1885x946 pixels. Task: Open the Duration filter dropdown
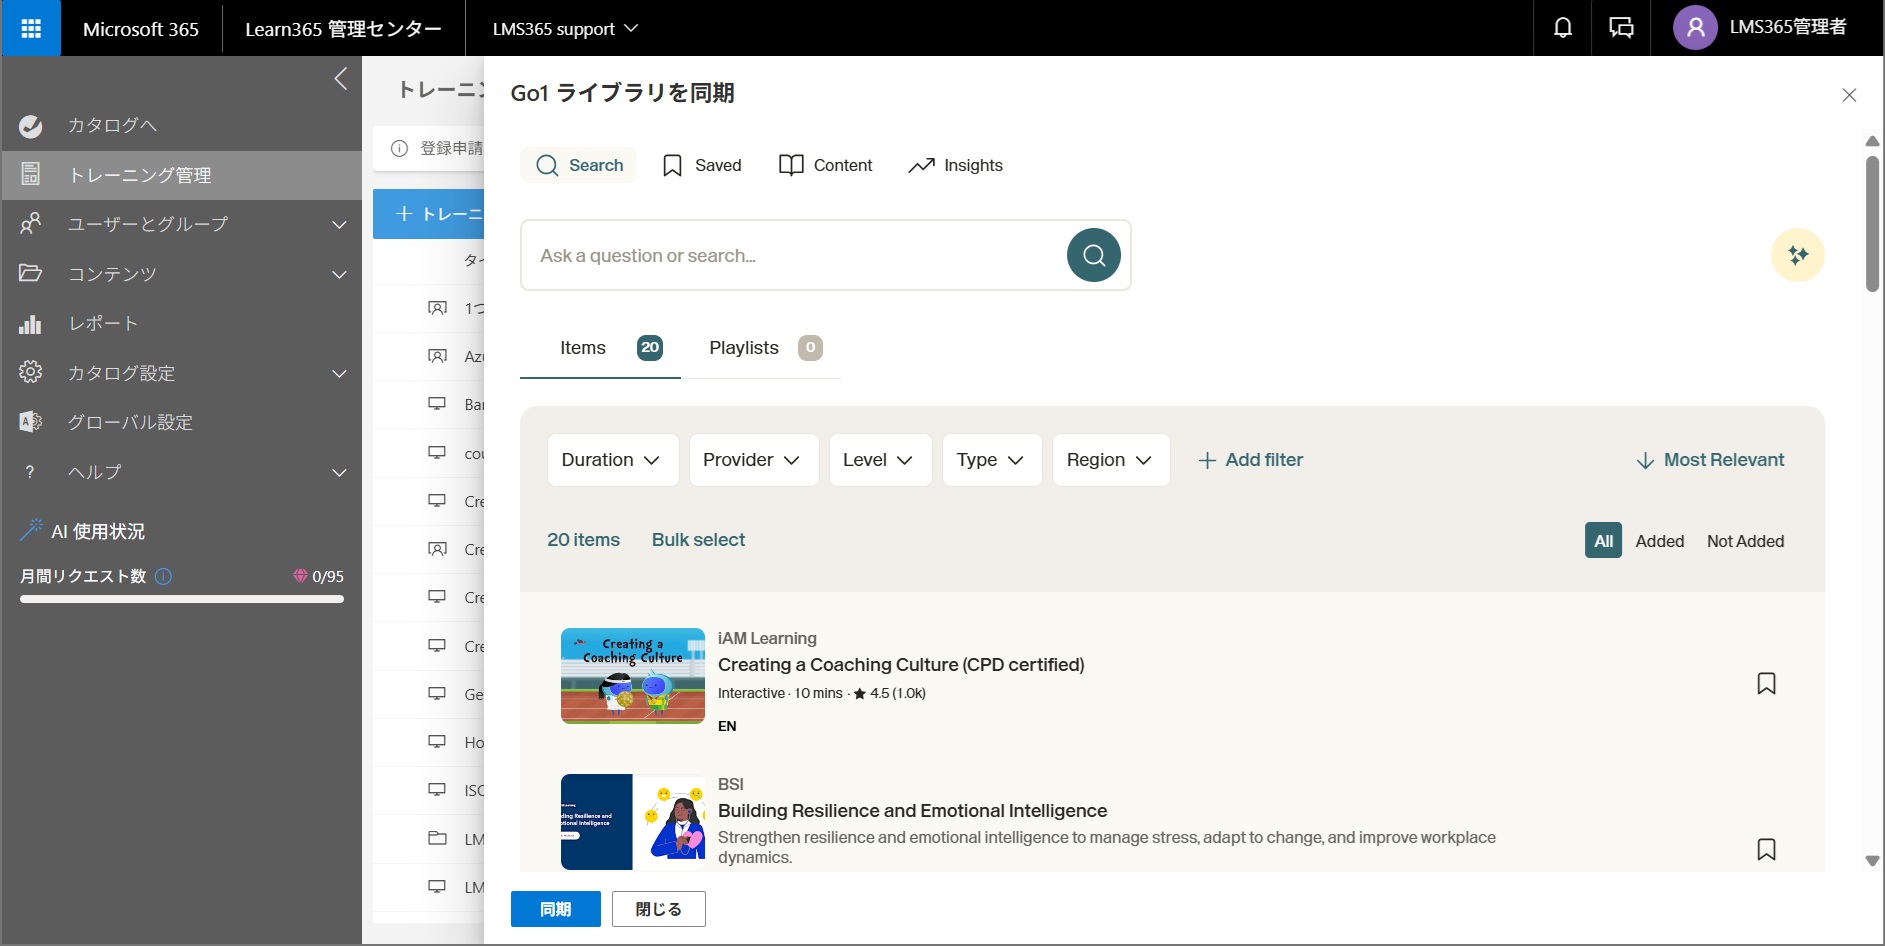point(613,460)
